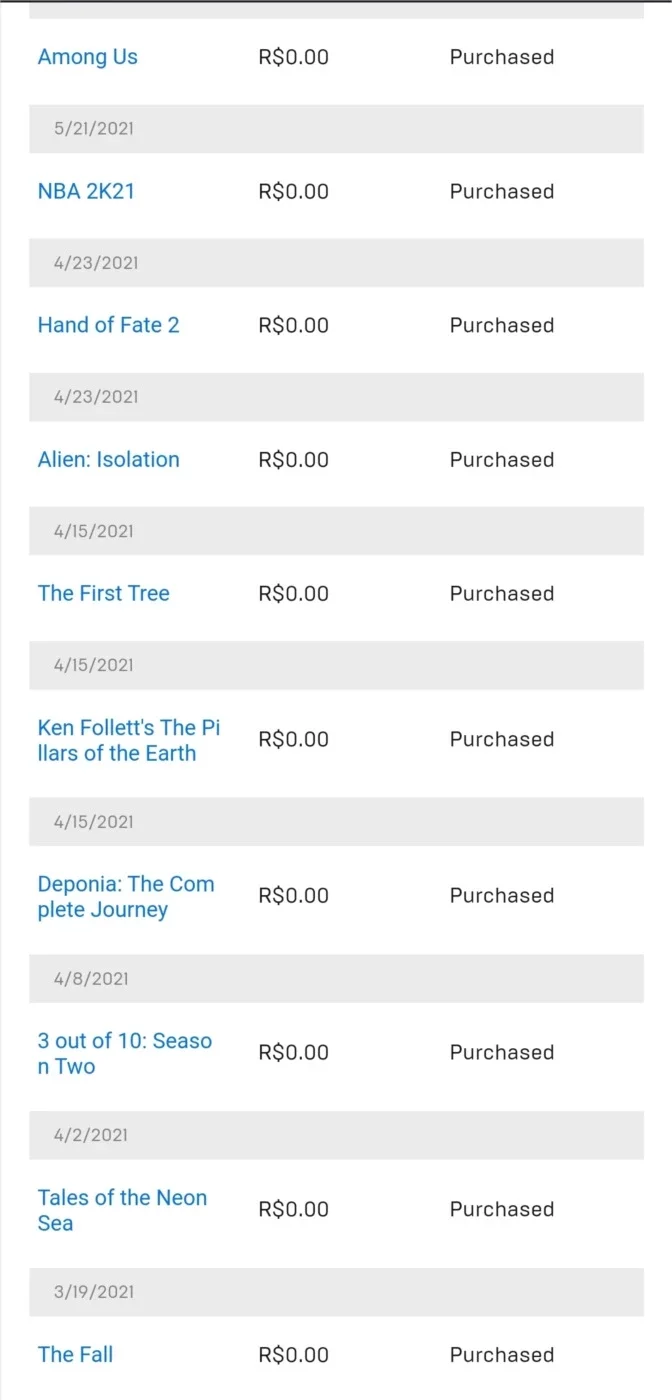This screenshot has height=1400, width=672.
Task: Open 3 out of 10: Season Two
Action: pyautogui.click(x=125, y=1053)
